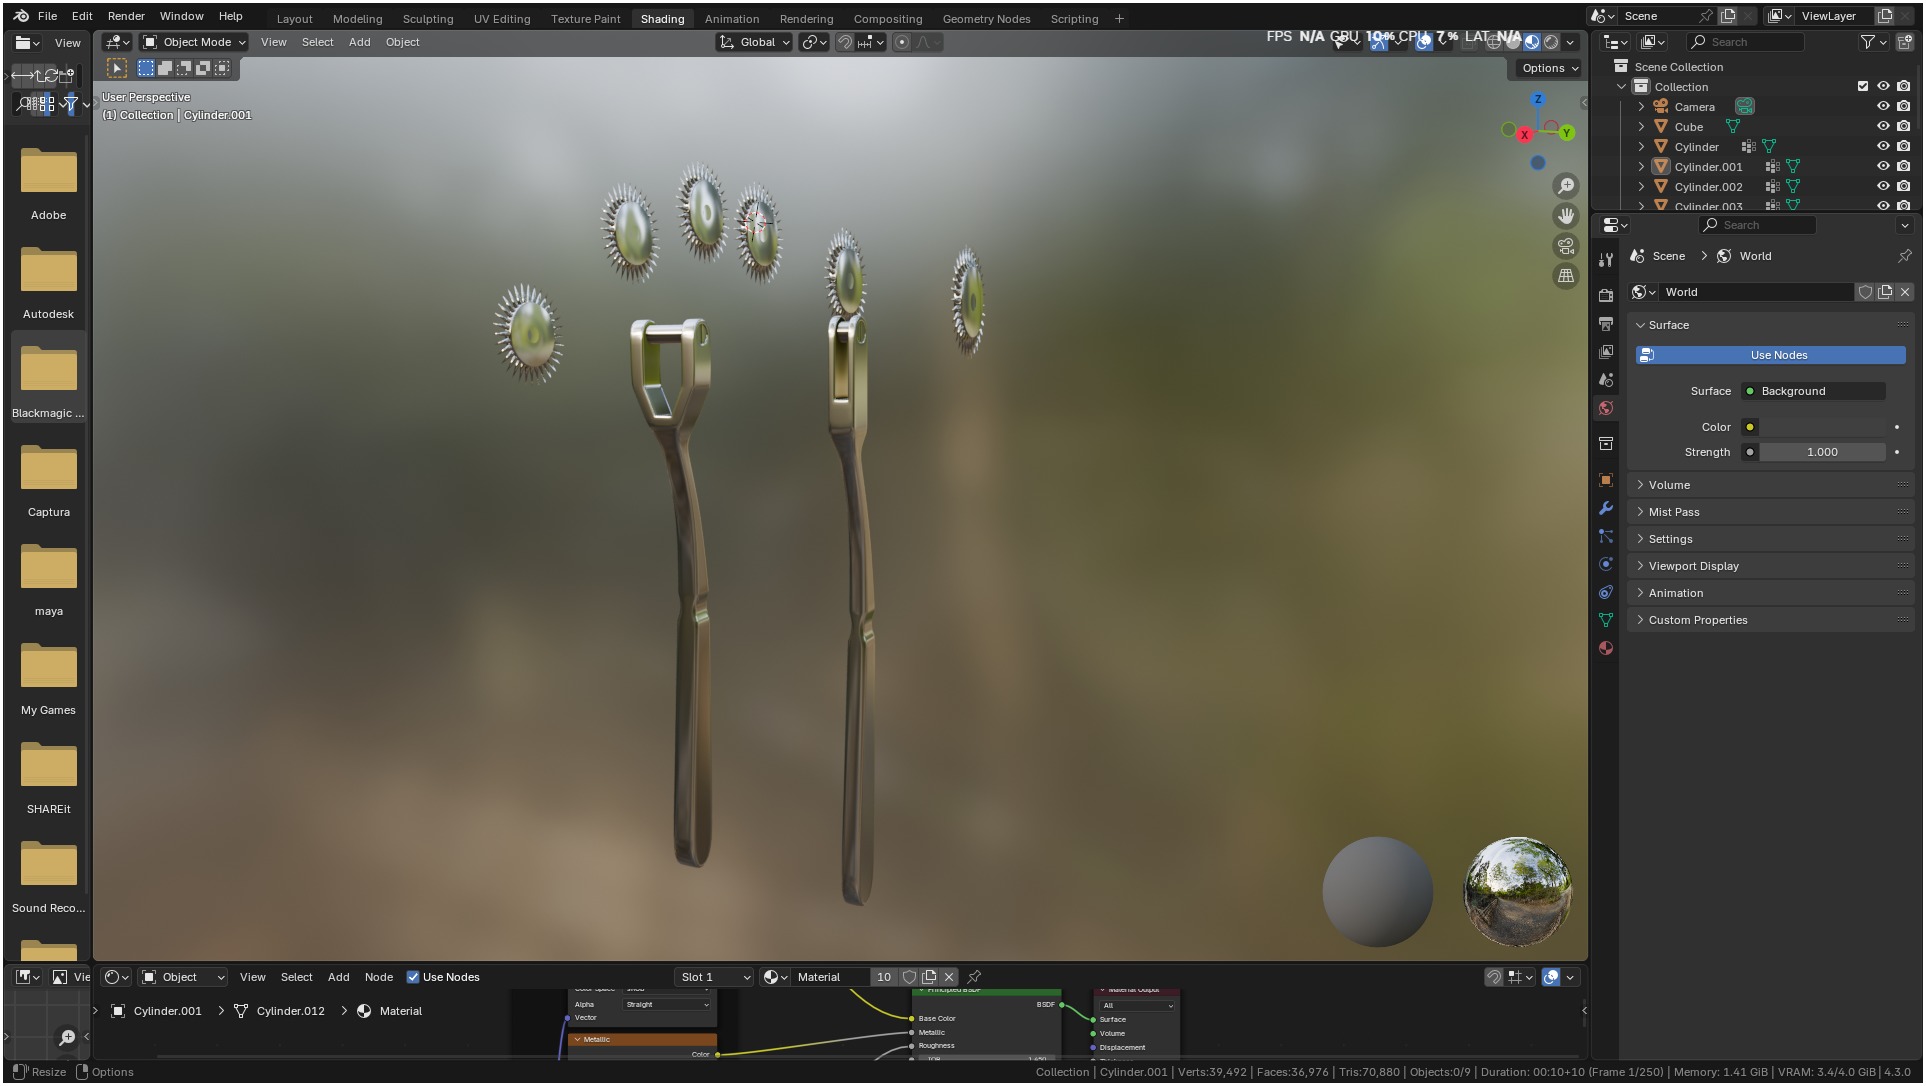Disable Camera render visibility in outliner
The height and width of the screenshot is (1086, 1926).
click(1903, 107)
